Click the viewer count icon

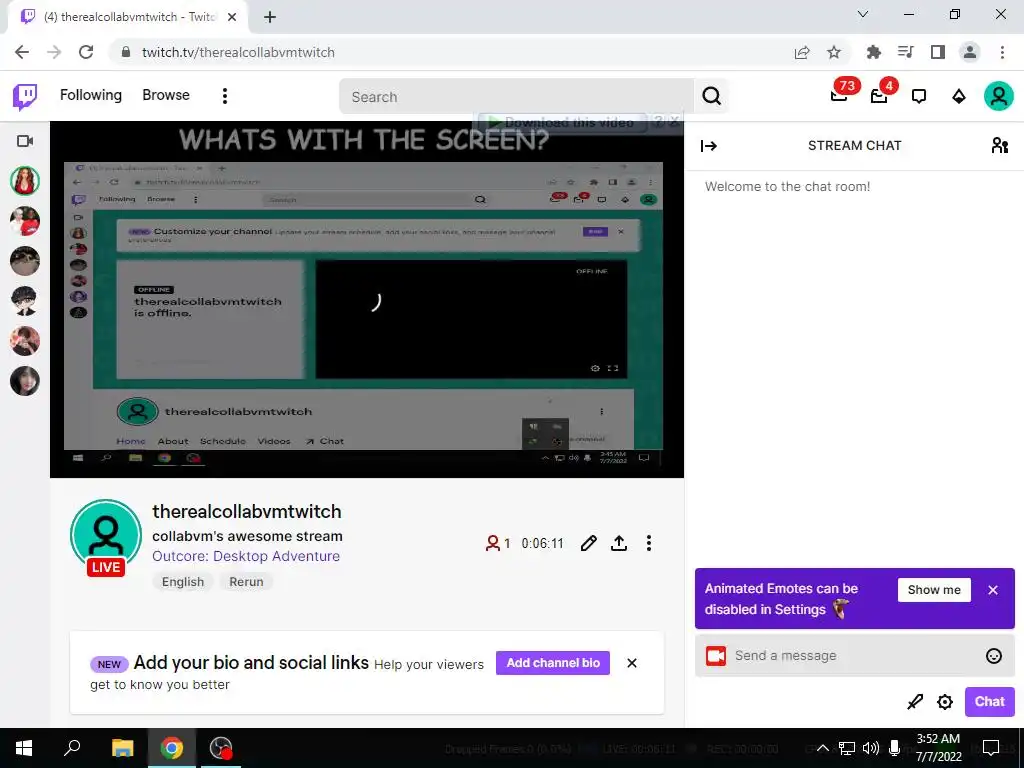(x=492, y=543)
